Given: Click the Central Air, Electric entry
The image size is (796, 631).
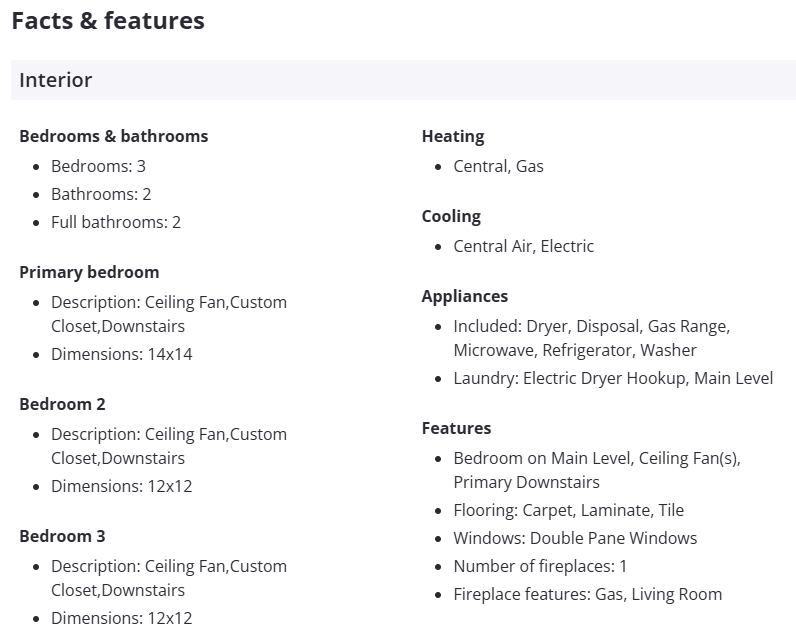Looking at the screenshot, I should [523, 246].
